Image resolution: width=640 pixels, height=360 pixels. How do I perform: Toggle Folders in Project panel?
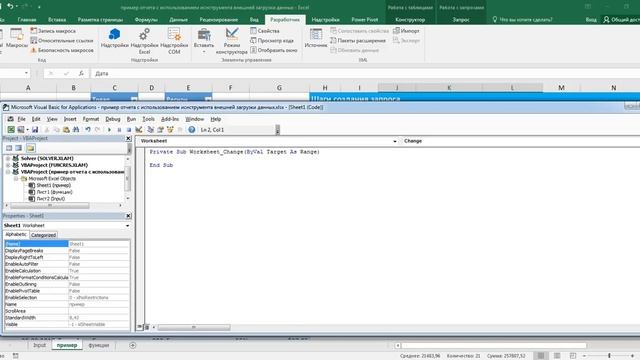pyautogui.click(x=31, y=148)
